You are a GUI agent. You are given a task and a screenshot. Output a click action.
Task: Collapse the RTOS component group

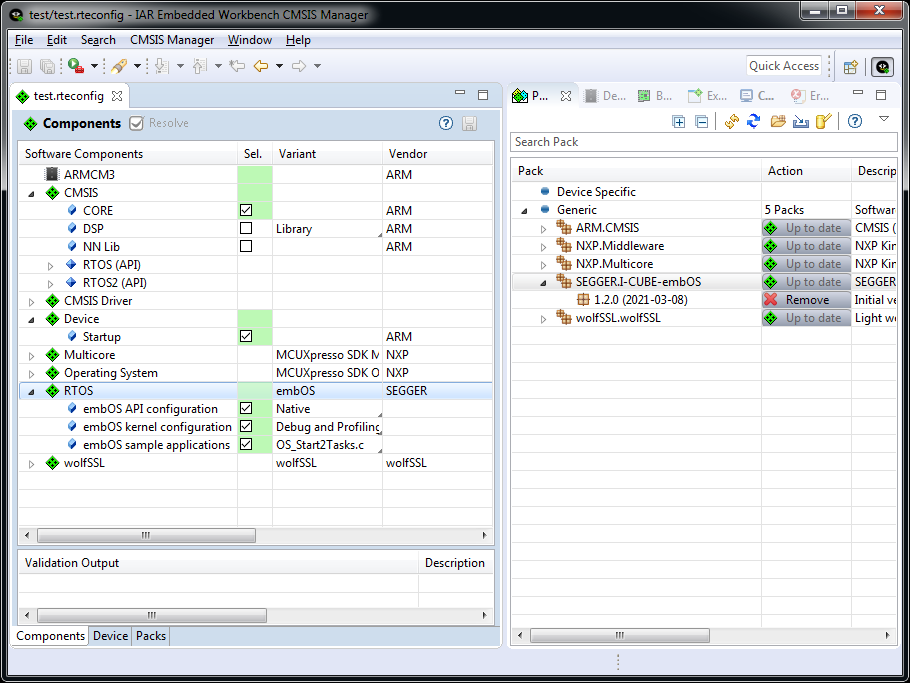click(x=31, y=391)
